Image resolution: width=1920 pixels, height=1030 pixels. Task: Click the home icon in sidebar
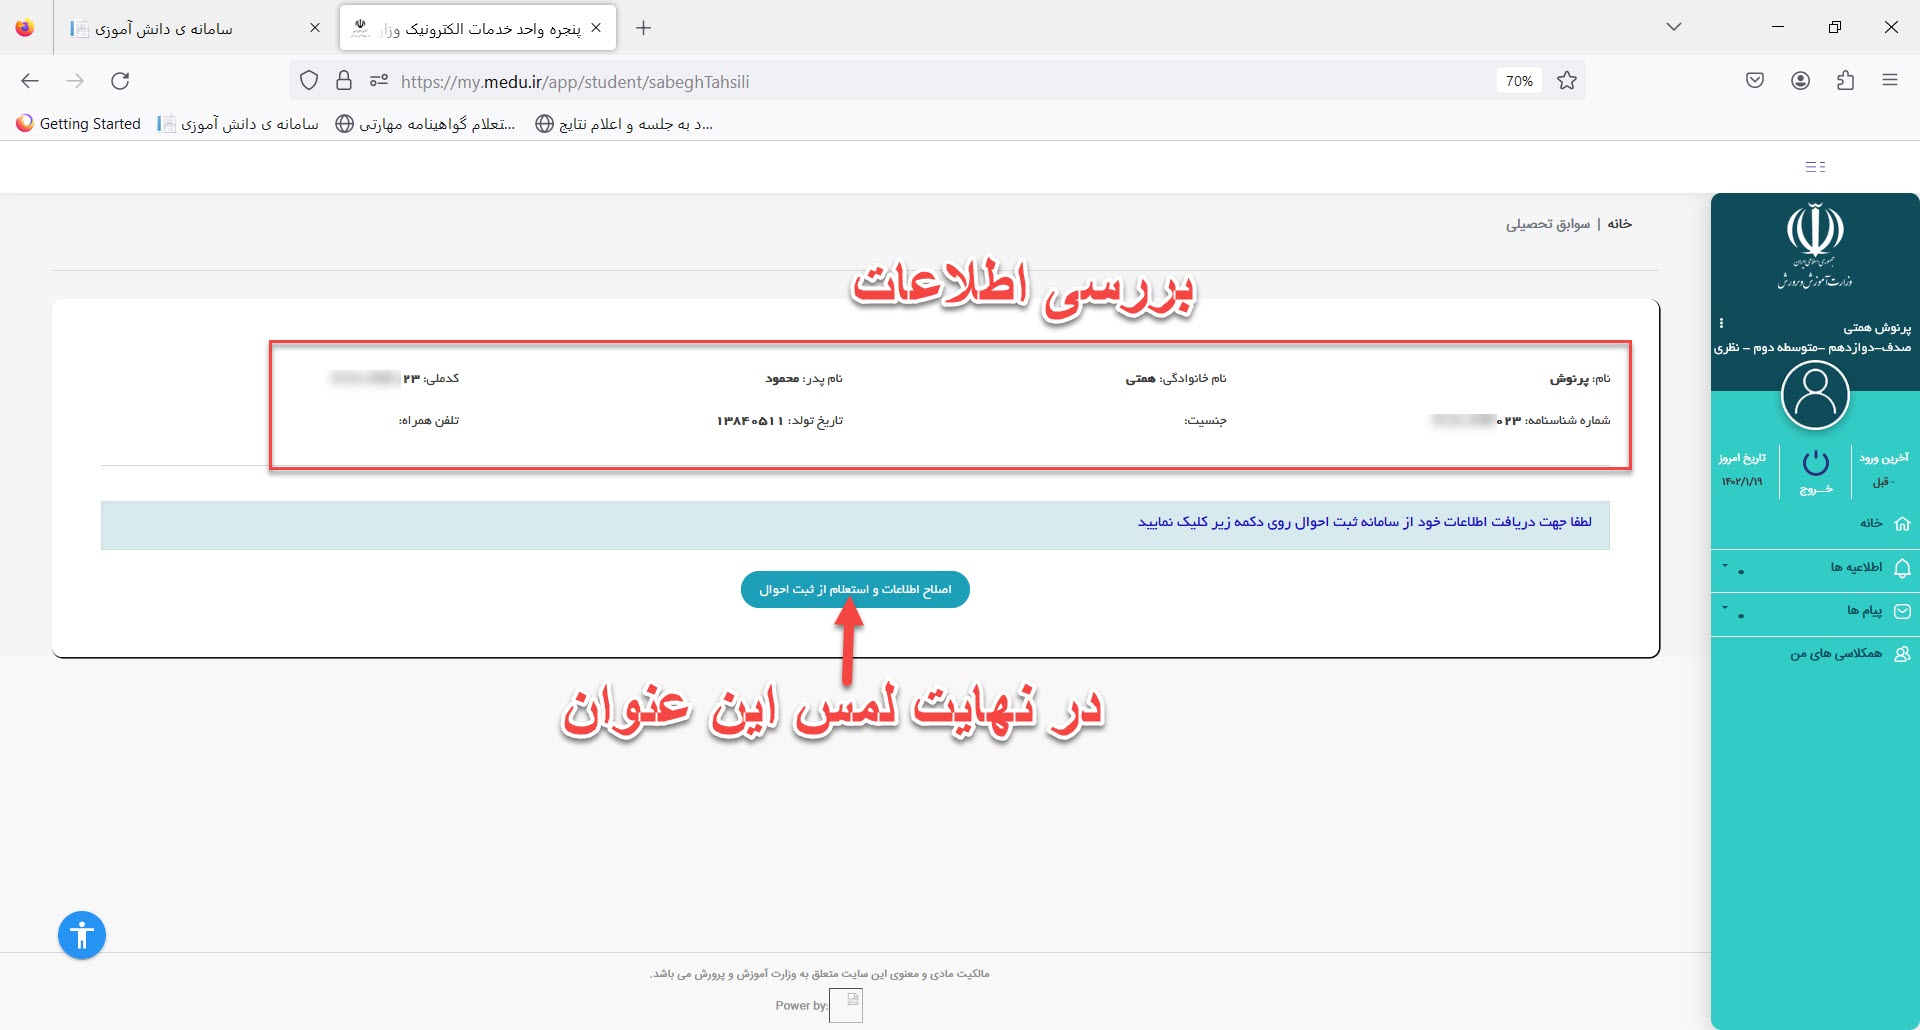pyautogui.click(x=1902, y=523)
